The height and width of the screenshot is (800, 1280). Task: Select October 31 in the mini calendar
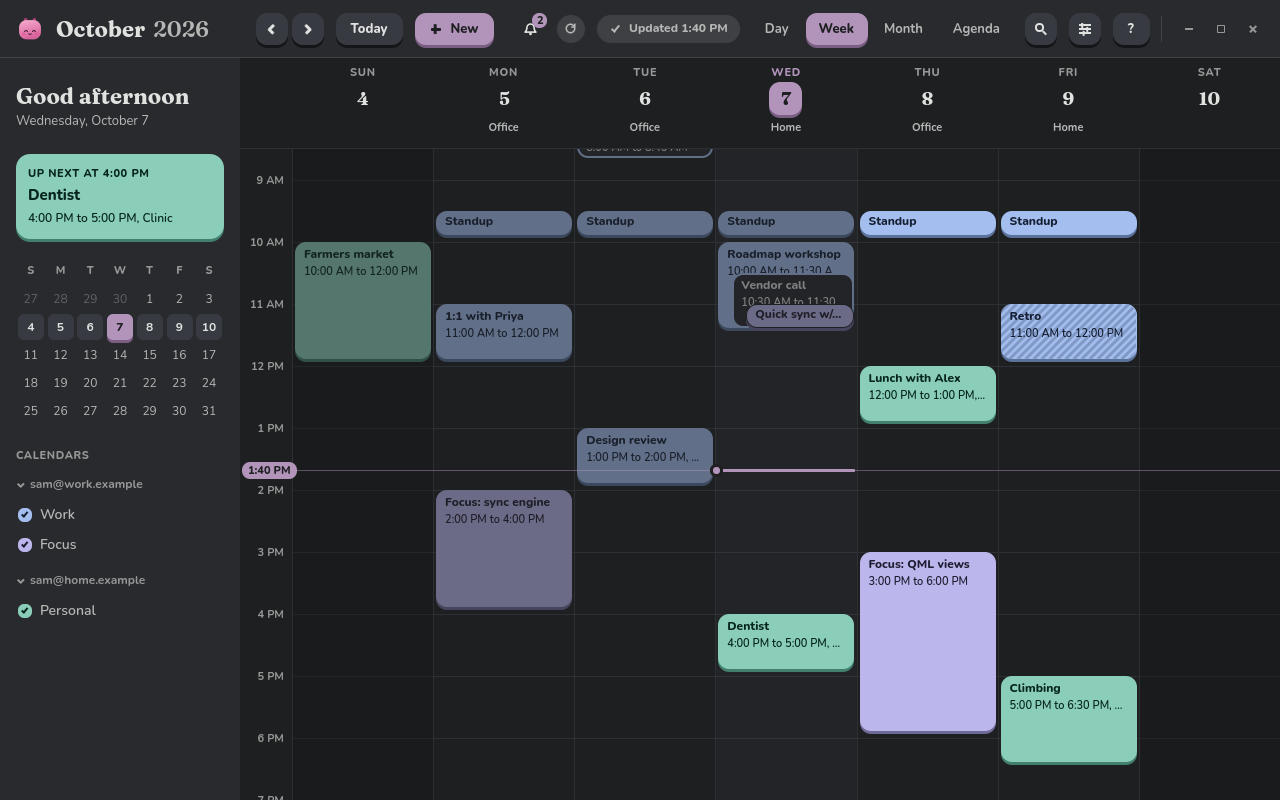(x=208, y=411)
